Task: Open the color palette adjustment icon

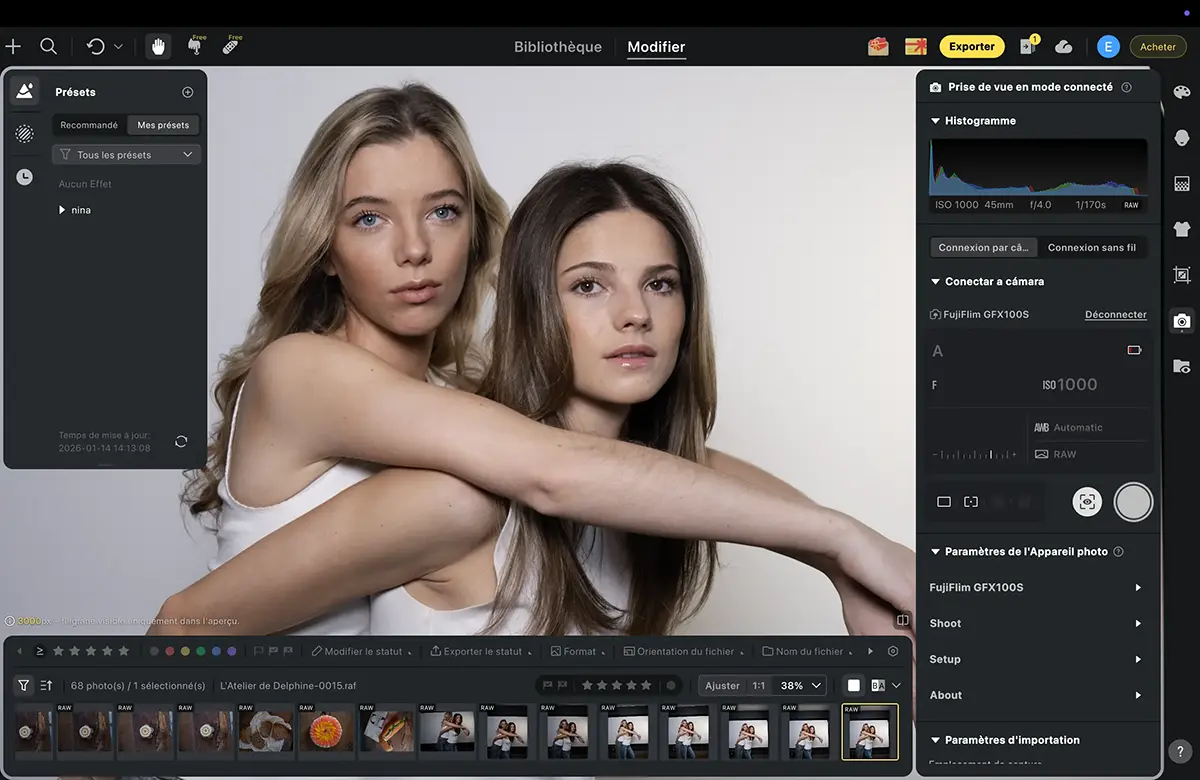Action: (x=1182, y=92)
